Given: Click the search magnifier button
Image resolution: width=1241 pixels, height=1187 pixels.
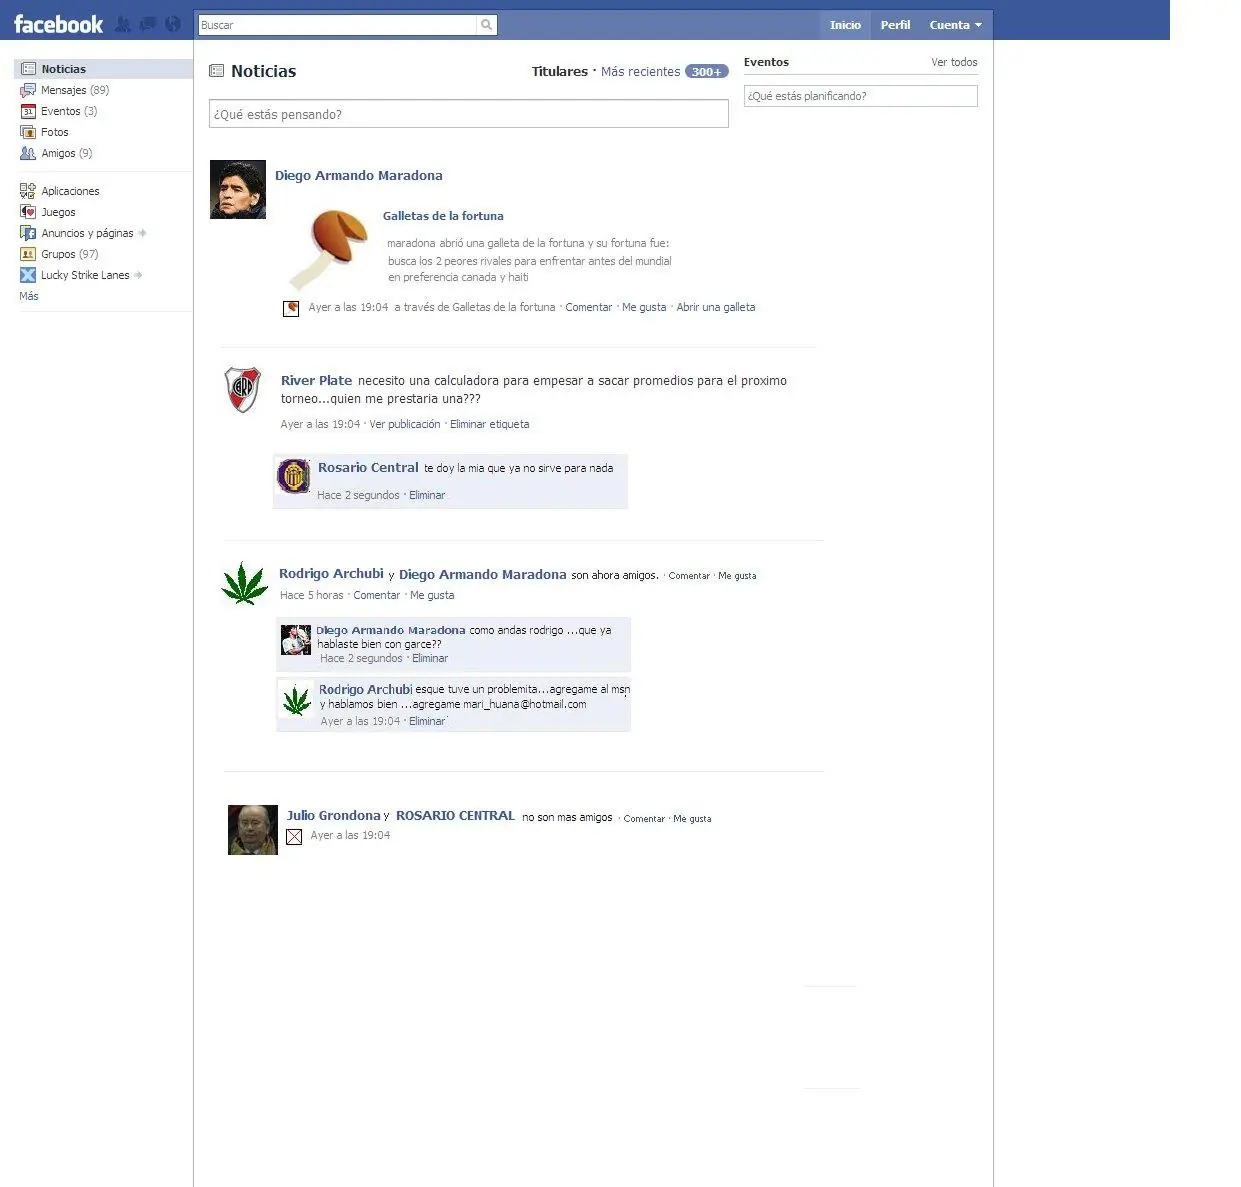Looking at the screenshot, I should point(487,25).
